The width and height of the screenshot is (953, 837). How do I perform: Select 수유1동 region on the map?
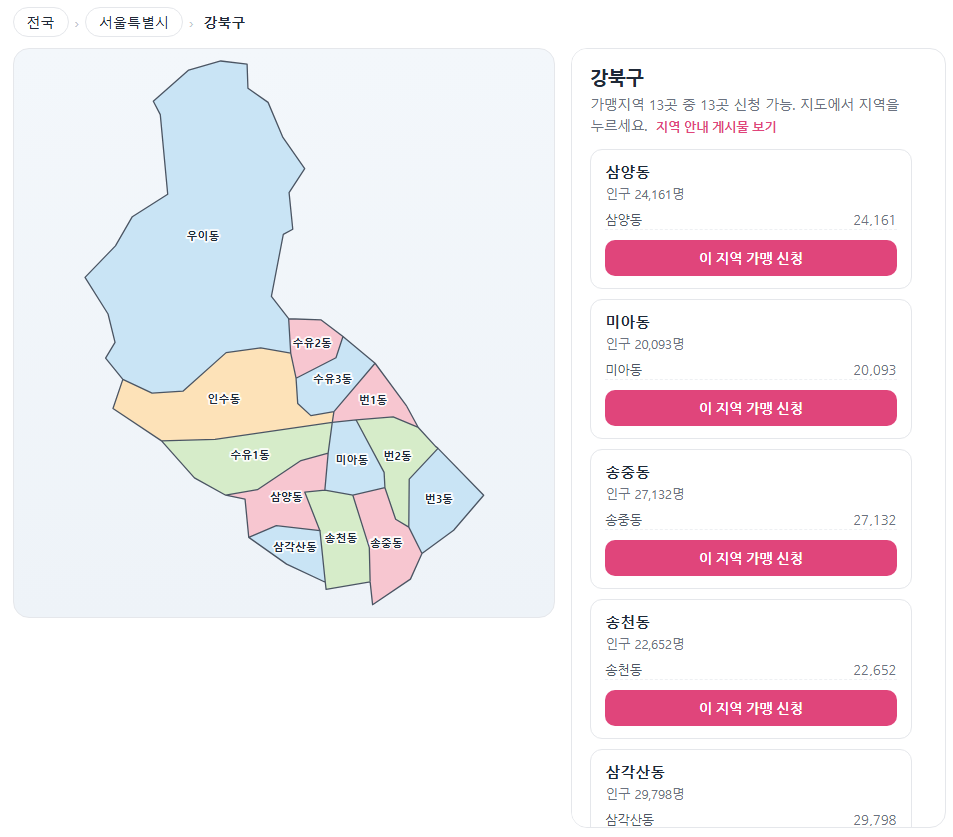point(249,455)
